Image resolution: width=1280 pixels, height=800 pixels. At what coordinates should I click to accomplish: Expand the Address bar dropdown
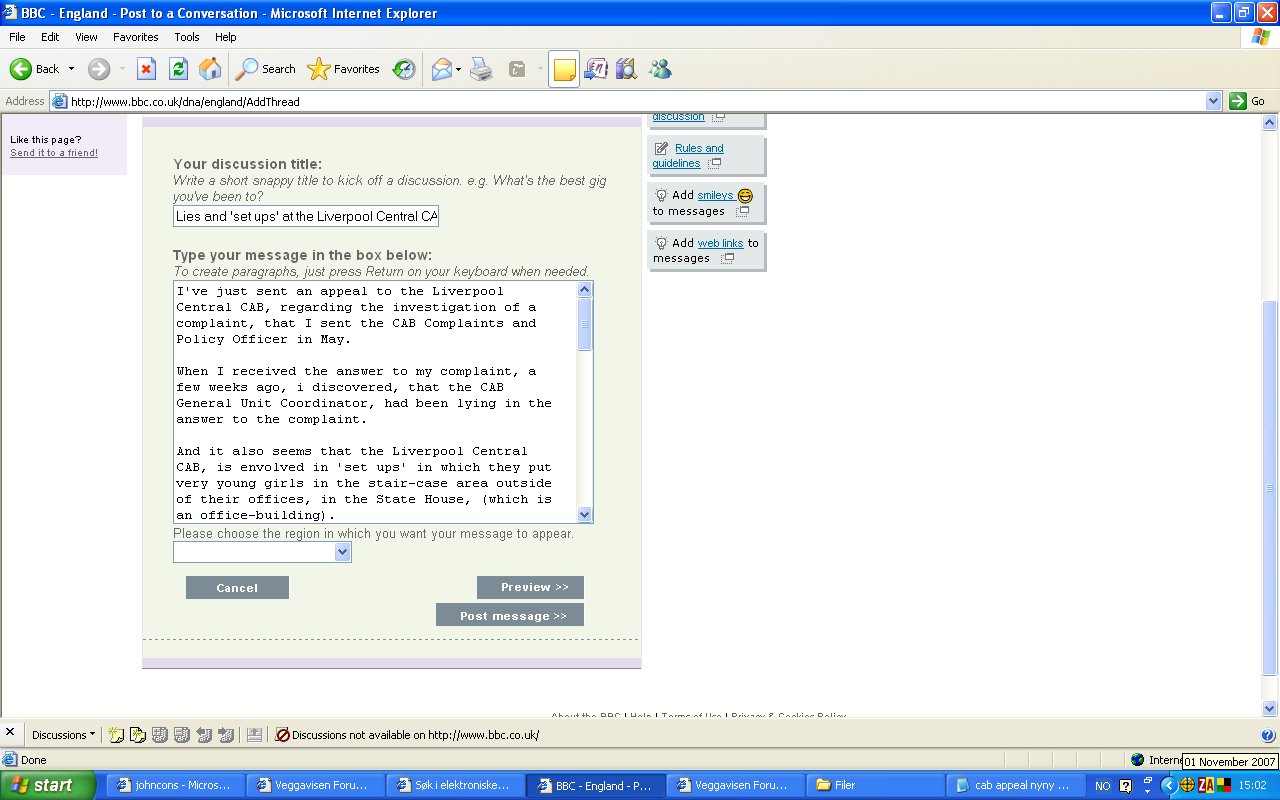coord(1214,101)
